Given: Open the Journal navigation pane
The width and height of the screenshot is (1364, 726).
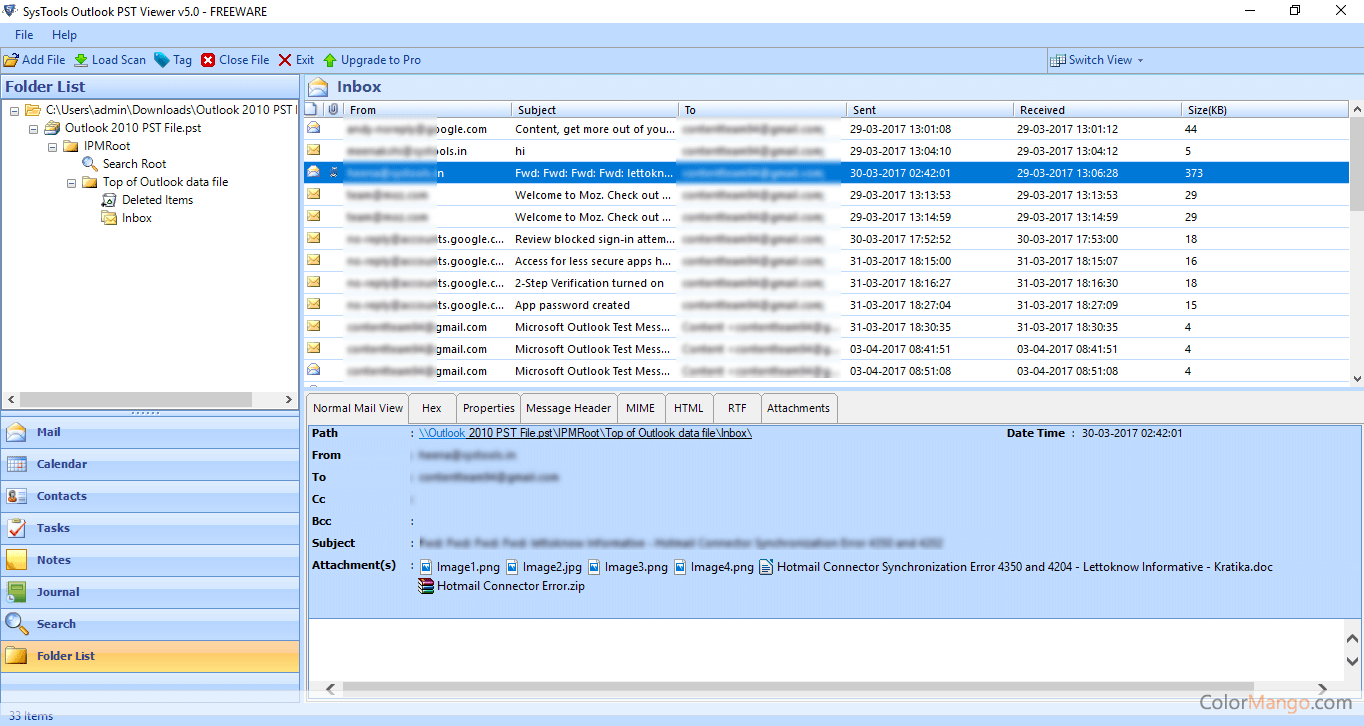Looking at the screenshot, I should click(x=150, y=592).
